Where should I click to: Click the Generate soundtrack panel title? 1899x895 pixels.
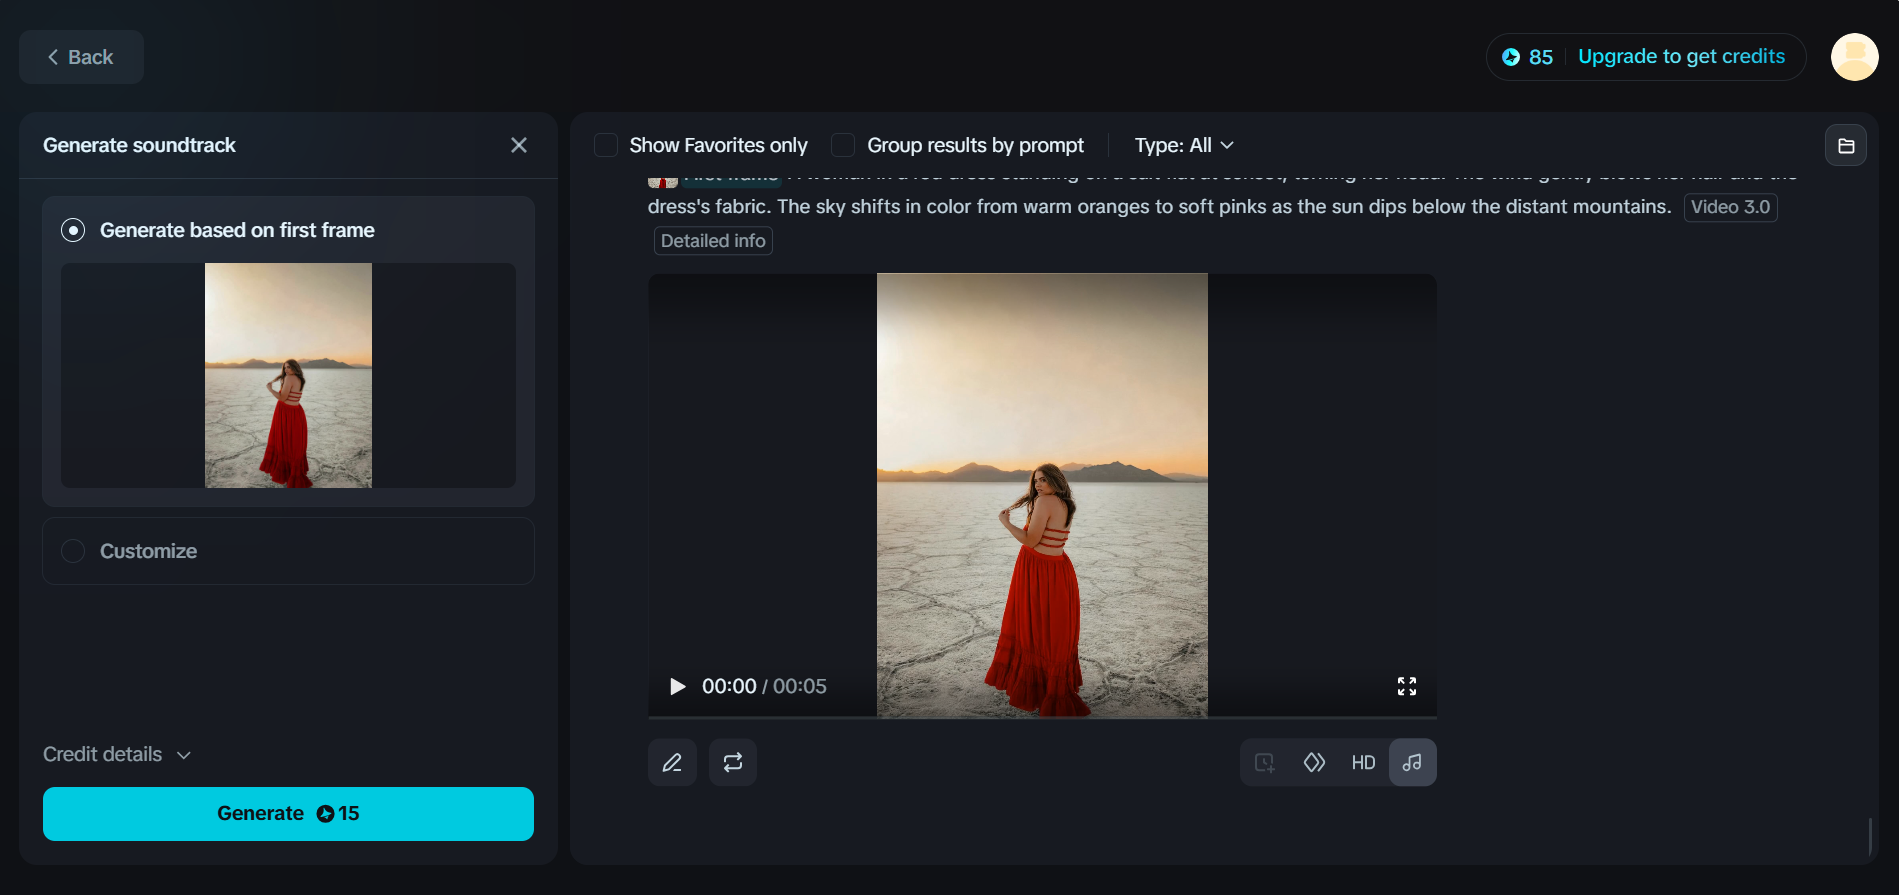(x=139, y=145)
